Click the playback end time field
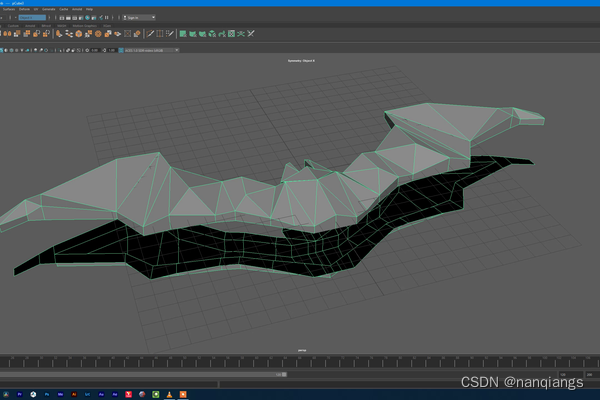The height and width of the screenshot is (400, 600). coord(571,374)
